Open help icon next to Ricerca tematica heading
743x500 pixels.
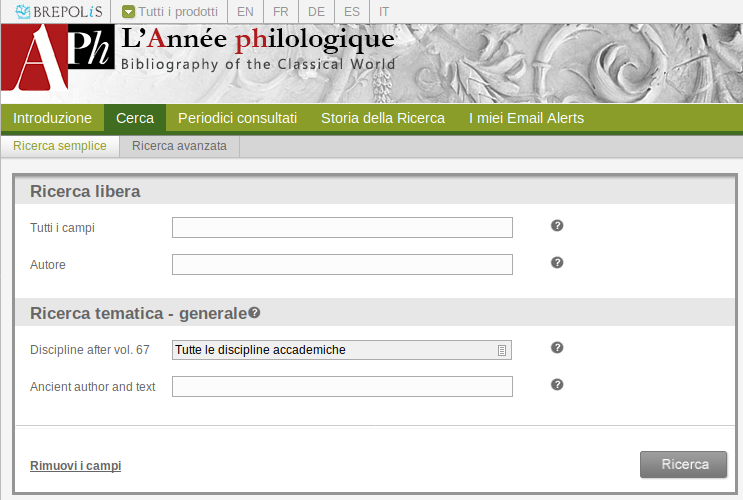click(x=254, y=312)
